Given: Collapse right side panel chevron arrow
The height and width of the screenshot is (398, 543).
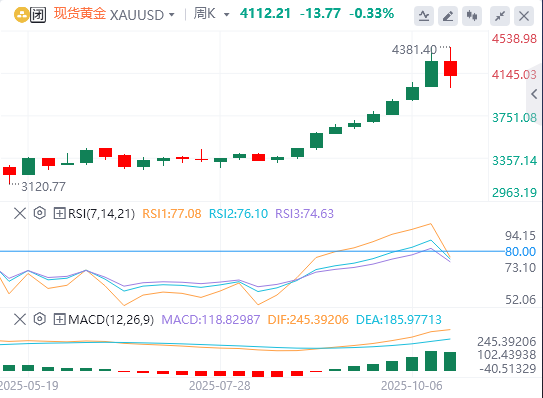Looking at the screenshot, I should pyautogui.click(x=534, y=94).
